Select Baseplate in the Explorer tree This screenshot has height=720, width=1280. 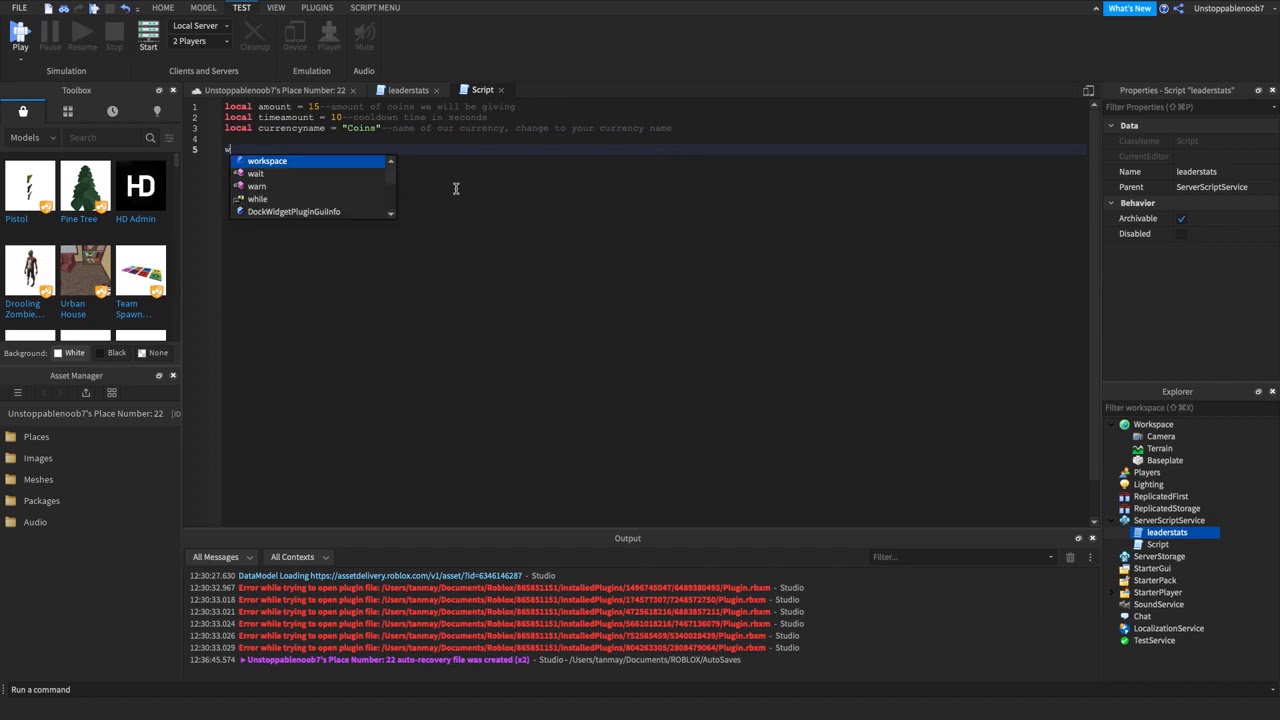pyautogui.click(x=1164, y=461)
